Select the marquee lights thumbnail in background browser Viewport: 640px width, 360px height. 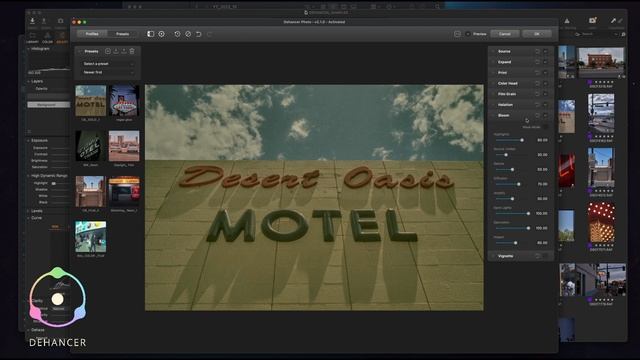point(601,223)
